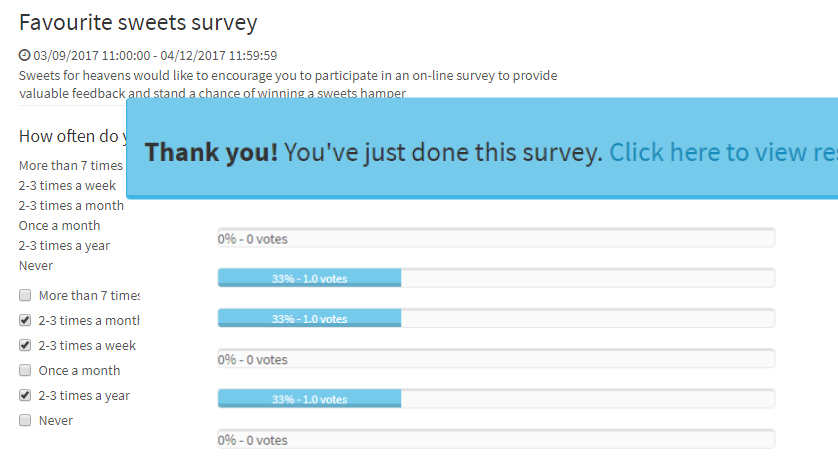
Task: Tick the Never checkbox
Action: pyautogui.click(x=25, y=420)
